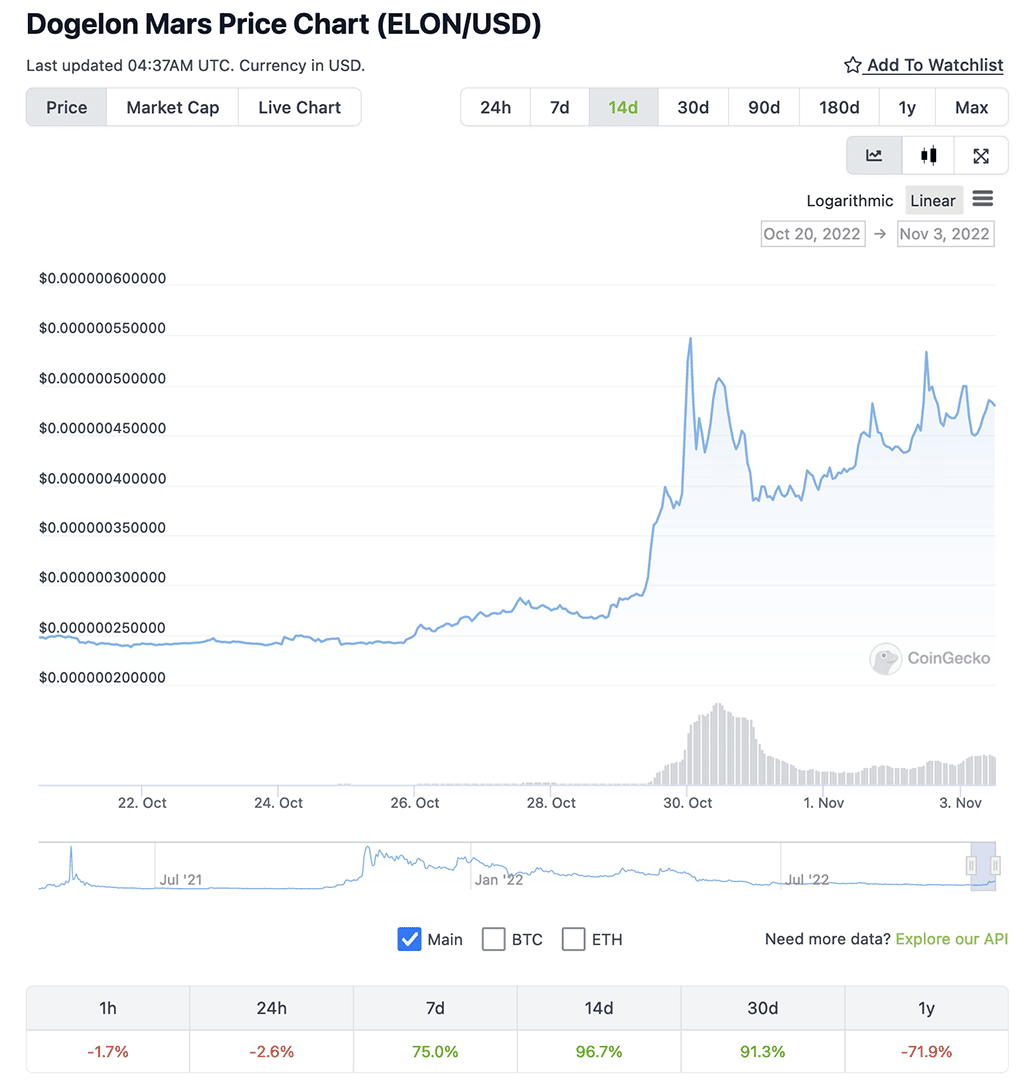This screenshot has height=1085, width=1024.
Task: Switch chart scale to Logarithmic
Action: pos(850,201)
